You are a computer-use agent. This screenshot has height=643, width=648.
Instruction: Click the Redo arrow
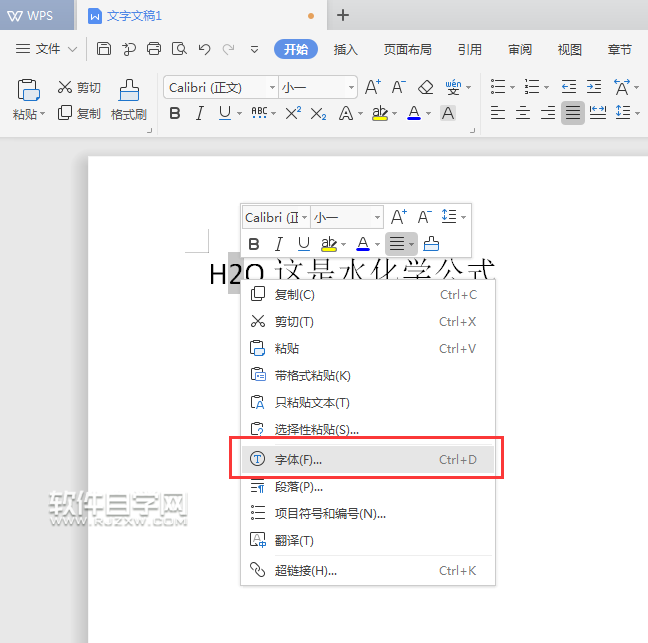[x=229, y=49]
